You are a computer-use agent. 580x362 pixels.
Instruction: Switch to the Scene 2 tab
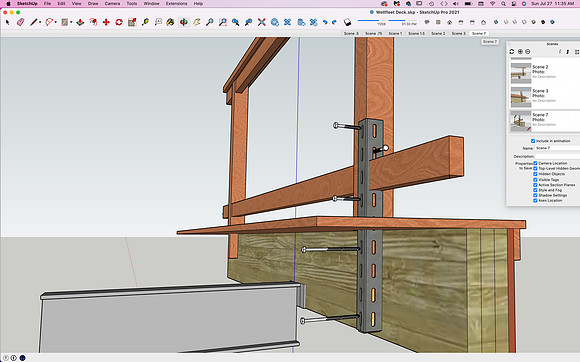click(x=438, y=33)
